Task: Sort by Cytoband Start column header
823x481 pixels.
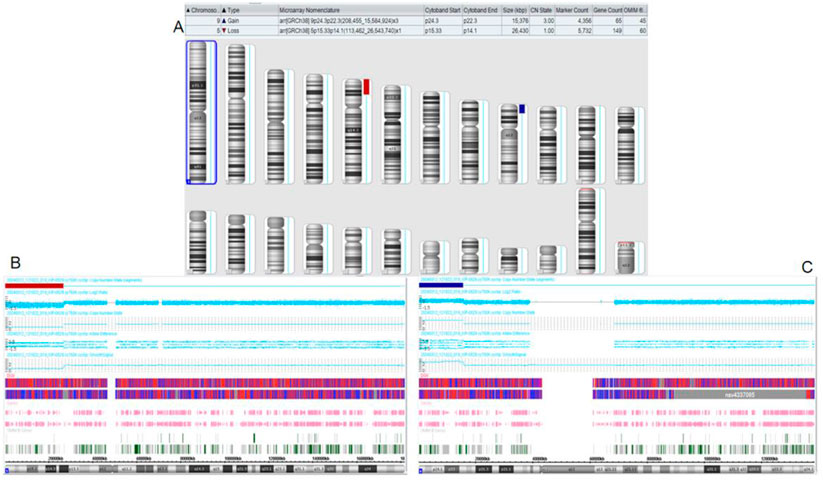Action: [x=442, y=10]
